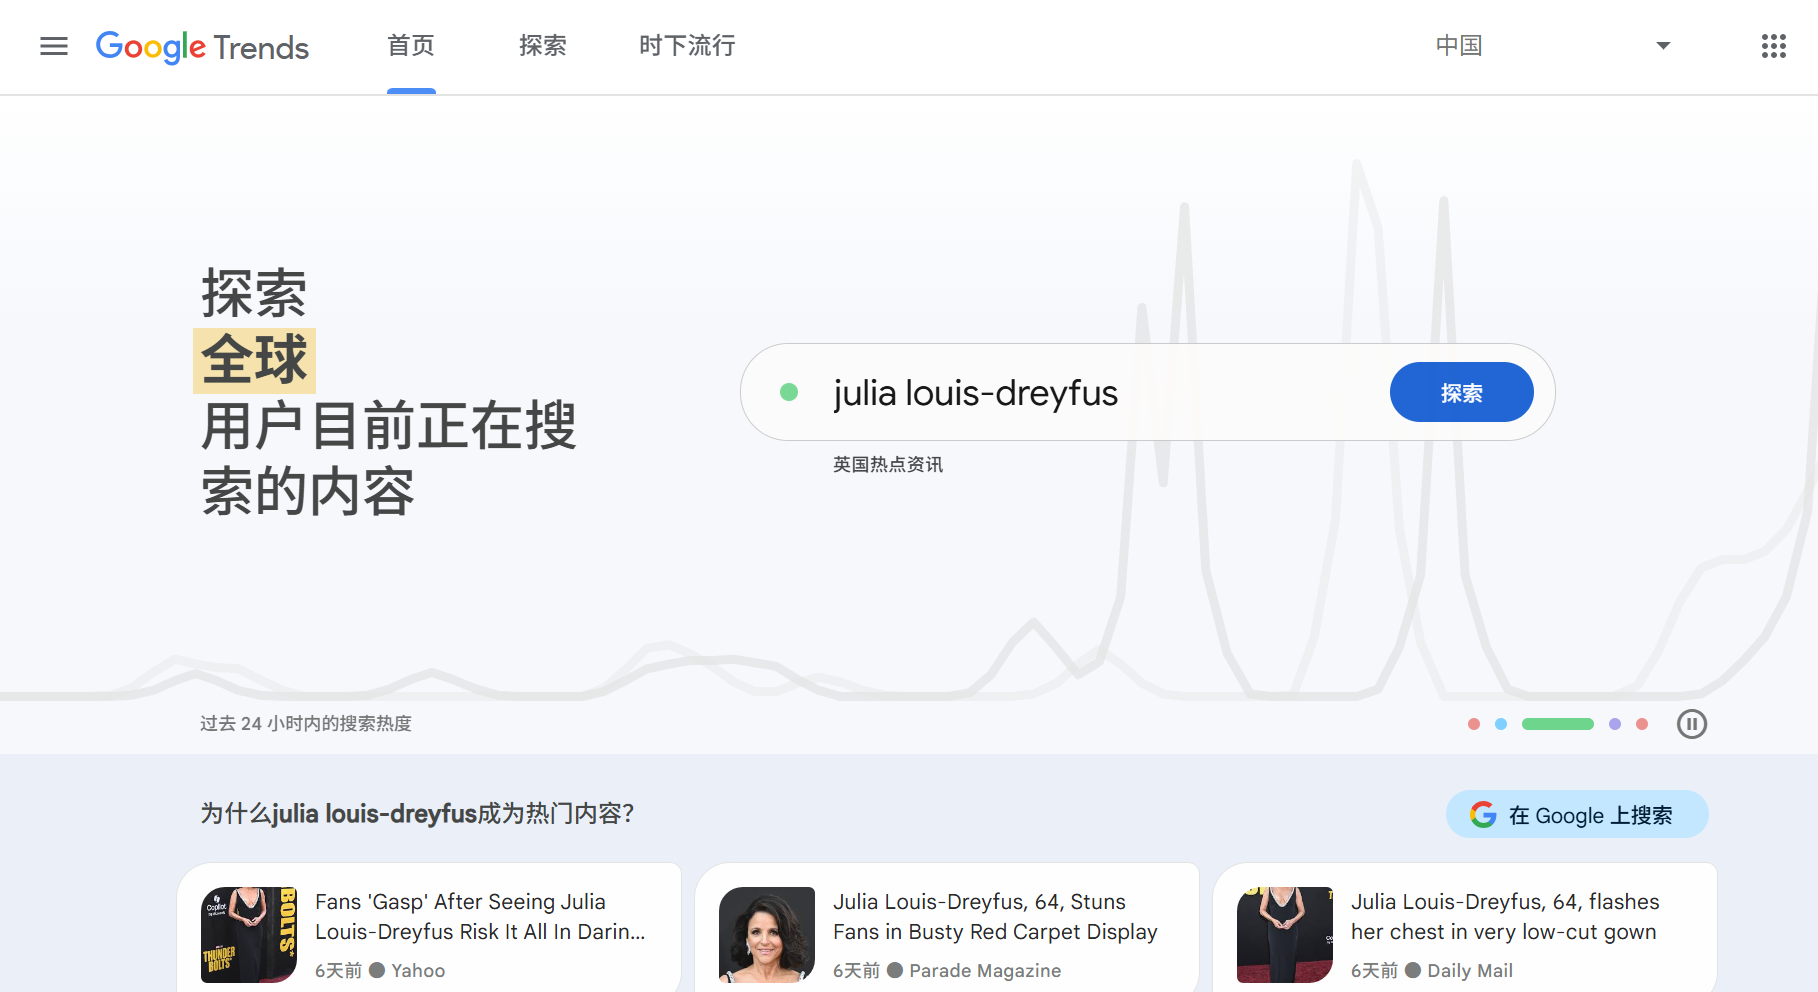
Task: Open the 中国 country selector
Action: coord(1553,46)
